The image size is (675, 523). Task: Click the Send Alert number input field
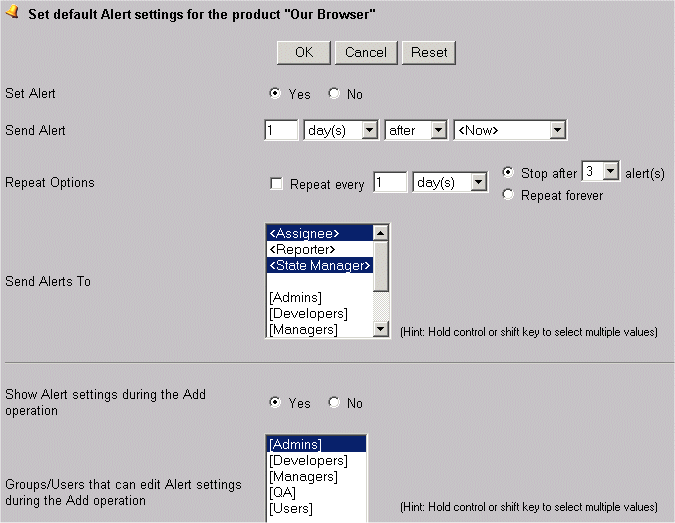(282, 131)
